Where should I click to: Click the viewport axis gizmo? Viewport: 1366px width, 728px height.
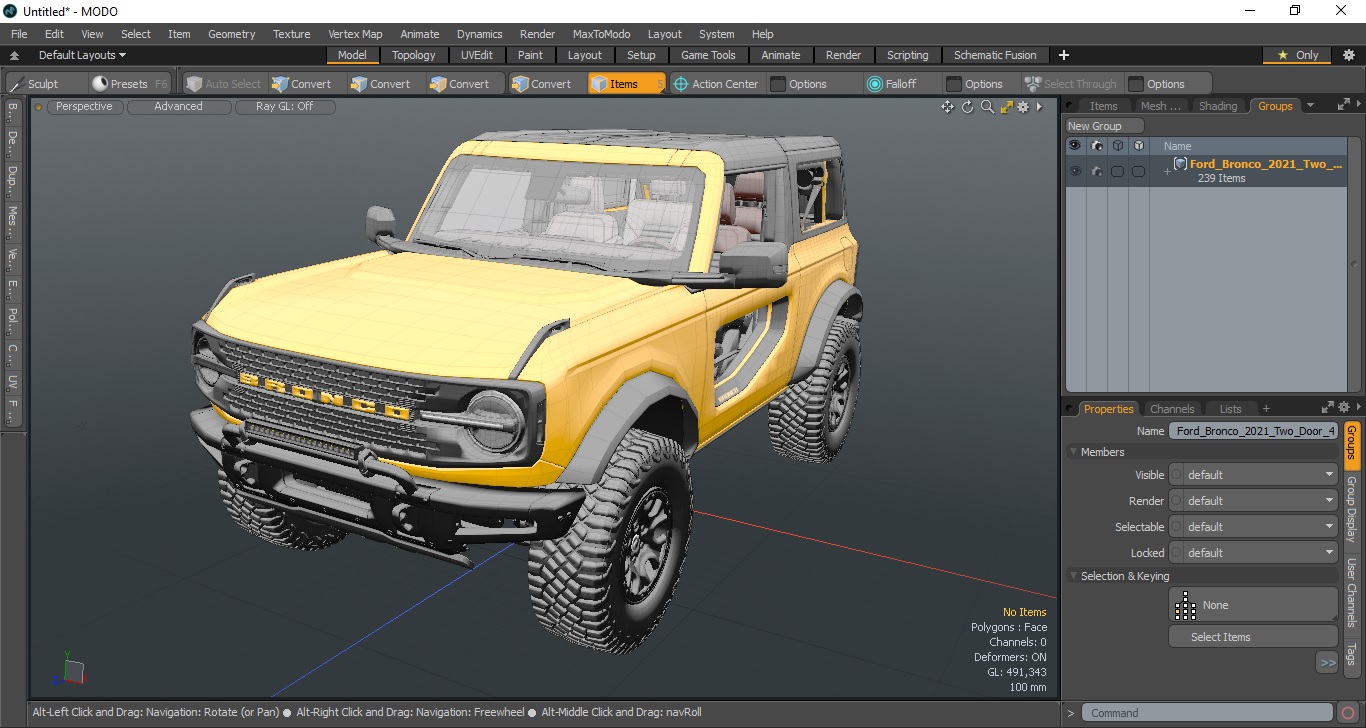pos(71,671)
